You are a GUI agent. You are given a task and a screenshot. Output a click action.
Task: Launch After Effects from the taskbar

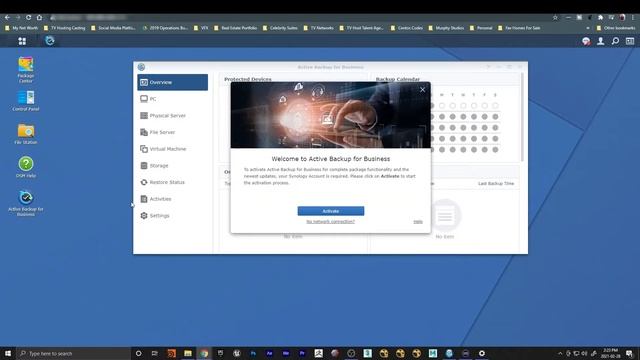(269, 353)
